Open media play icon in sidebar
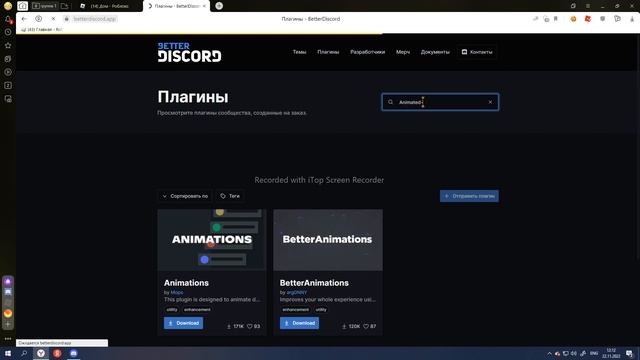Screen dimensions: 640x360 (8, 72)
